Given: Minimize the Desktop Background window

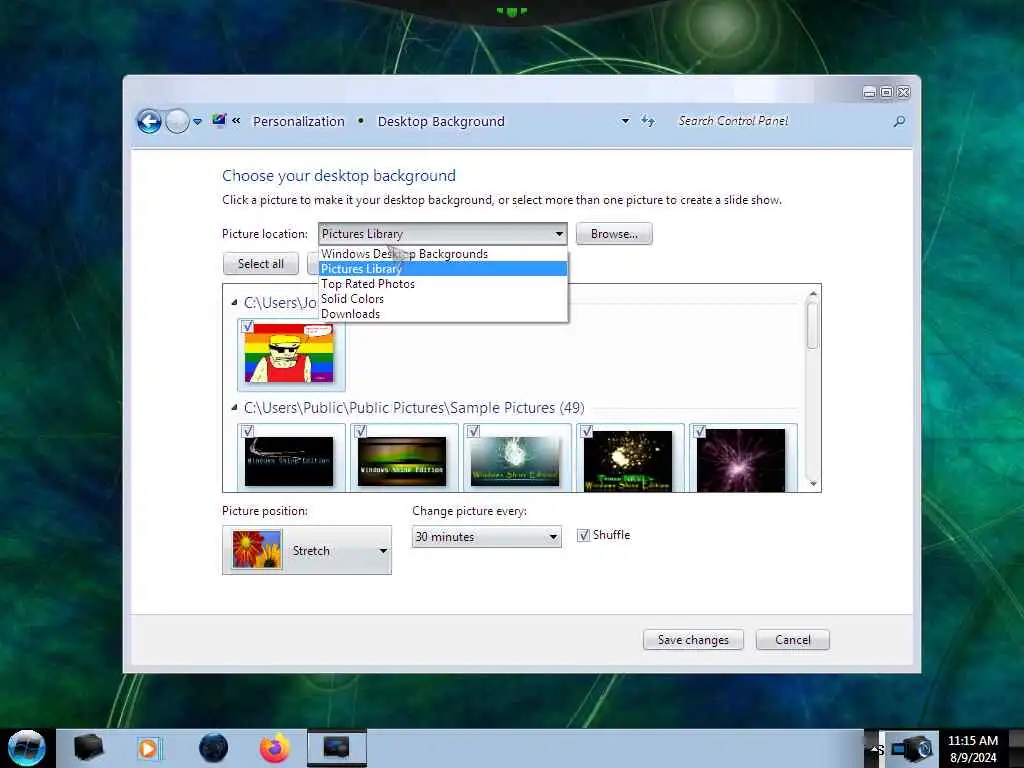Looking at the screenshot, I should [x=869, y=93].
